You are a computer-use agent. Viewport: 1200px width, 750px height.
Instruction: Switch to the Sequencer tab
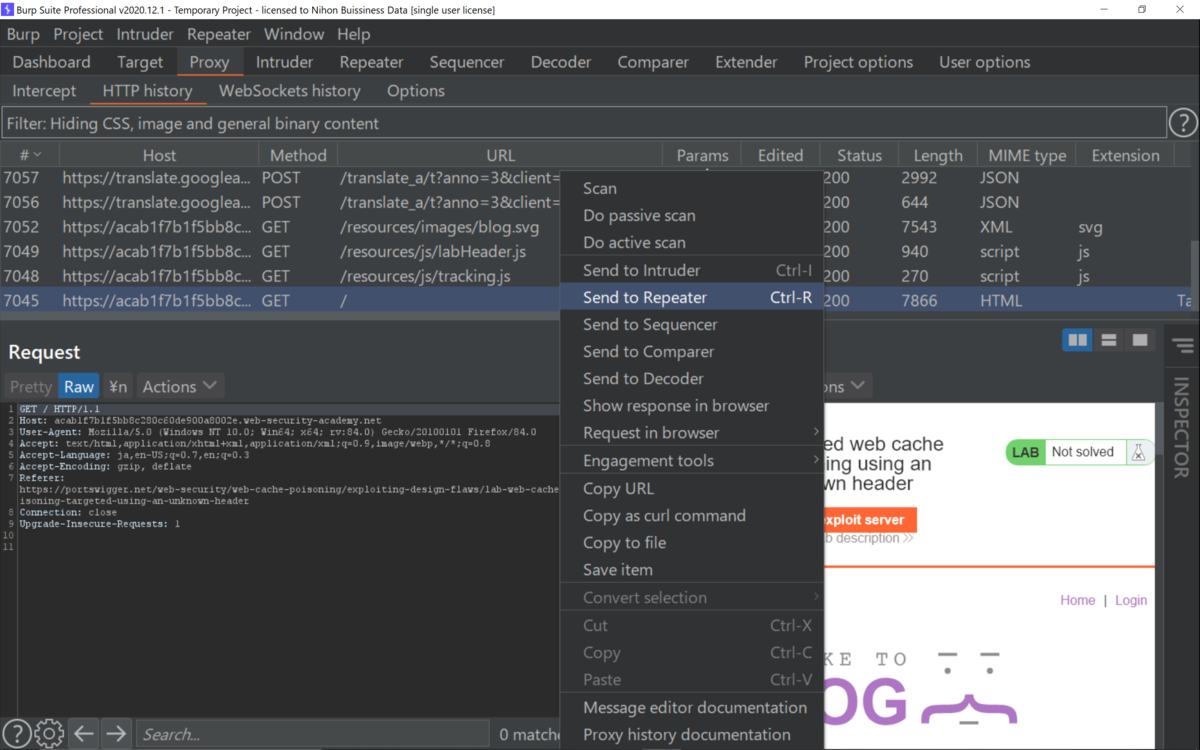point(467,62)
